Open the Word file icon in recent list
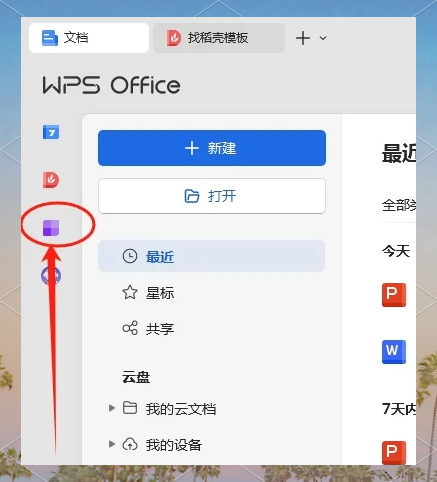This screenshot has height=482, width=437. [394, 352]
